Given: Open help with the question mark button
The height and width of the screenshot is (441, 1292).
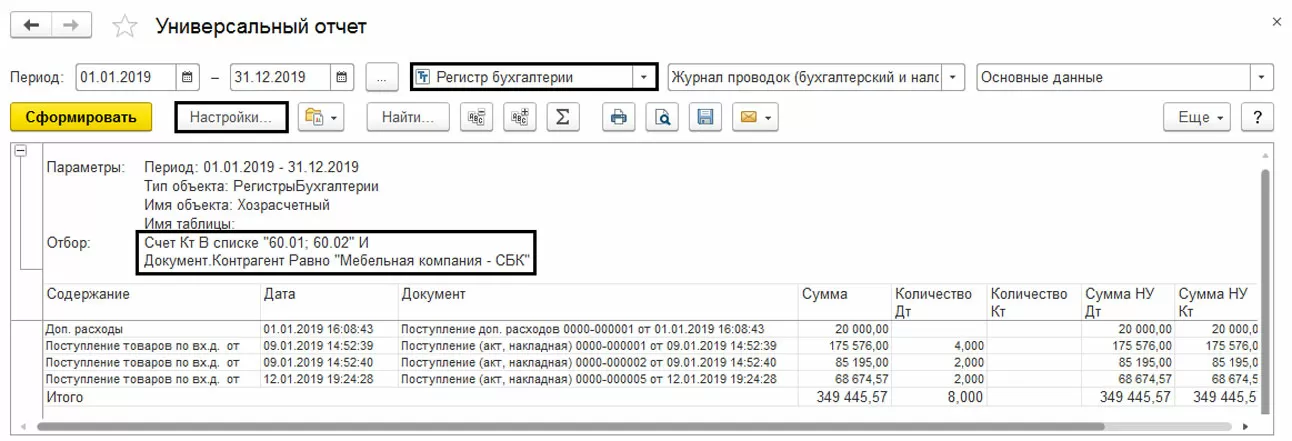Looking at the screenshot, I should click(1256, 117).
